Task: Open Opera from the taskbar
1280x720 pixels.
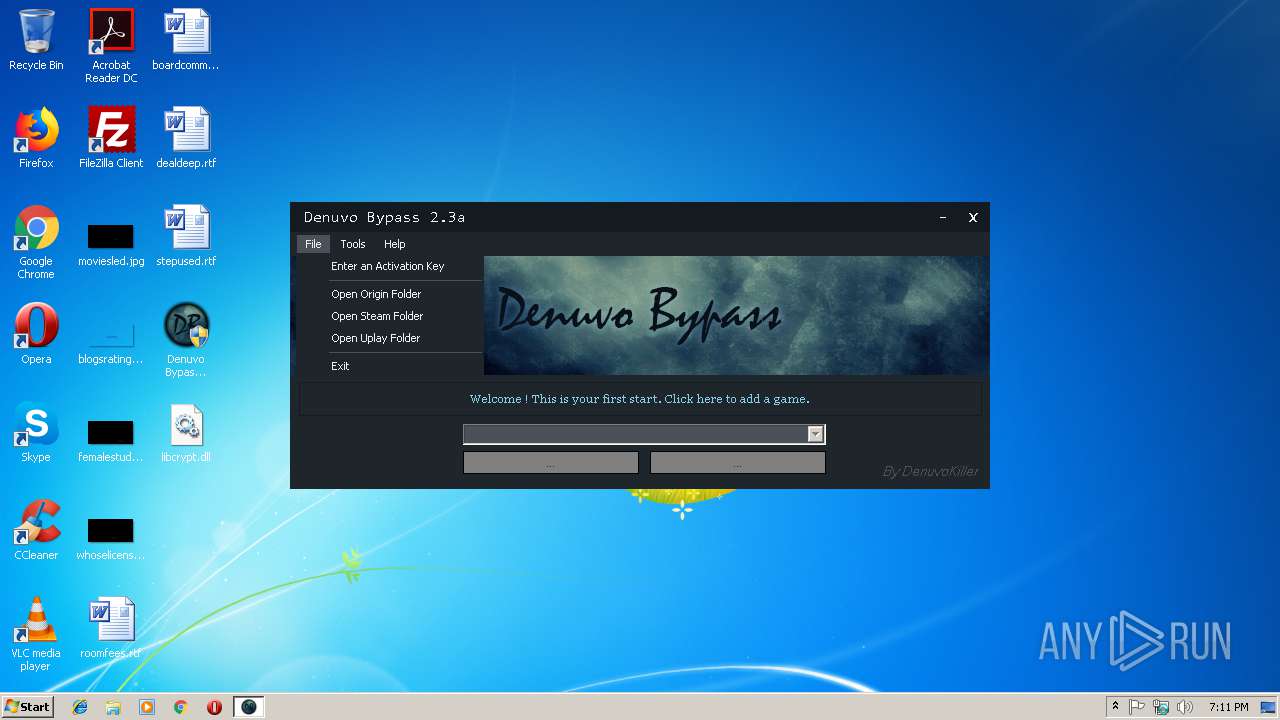Action: coord(214,707)
